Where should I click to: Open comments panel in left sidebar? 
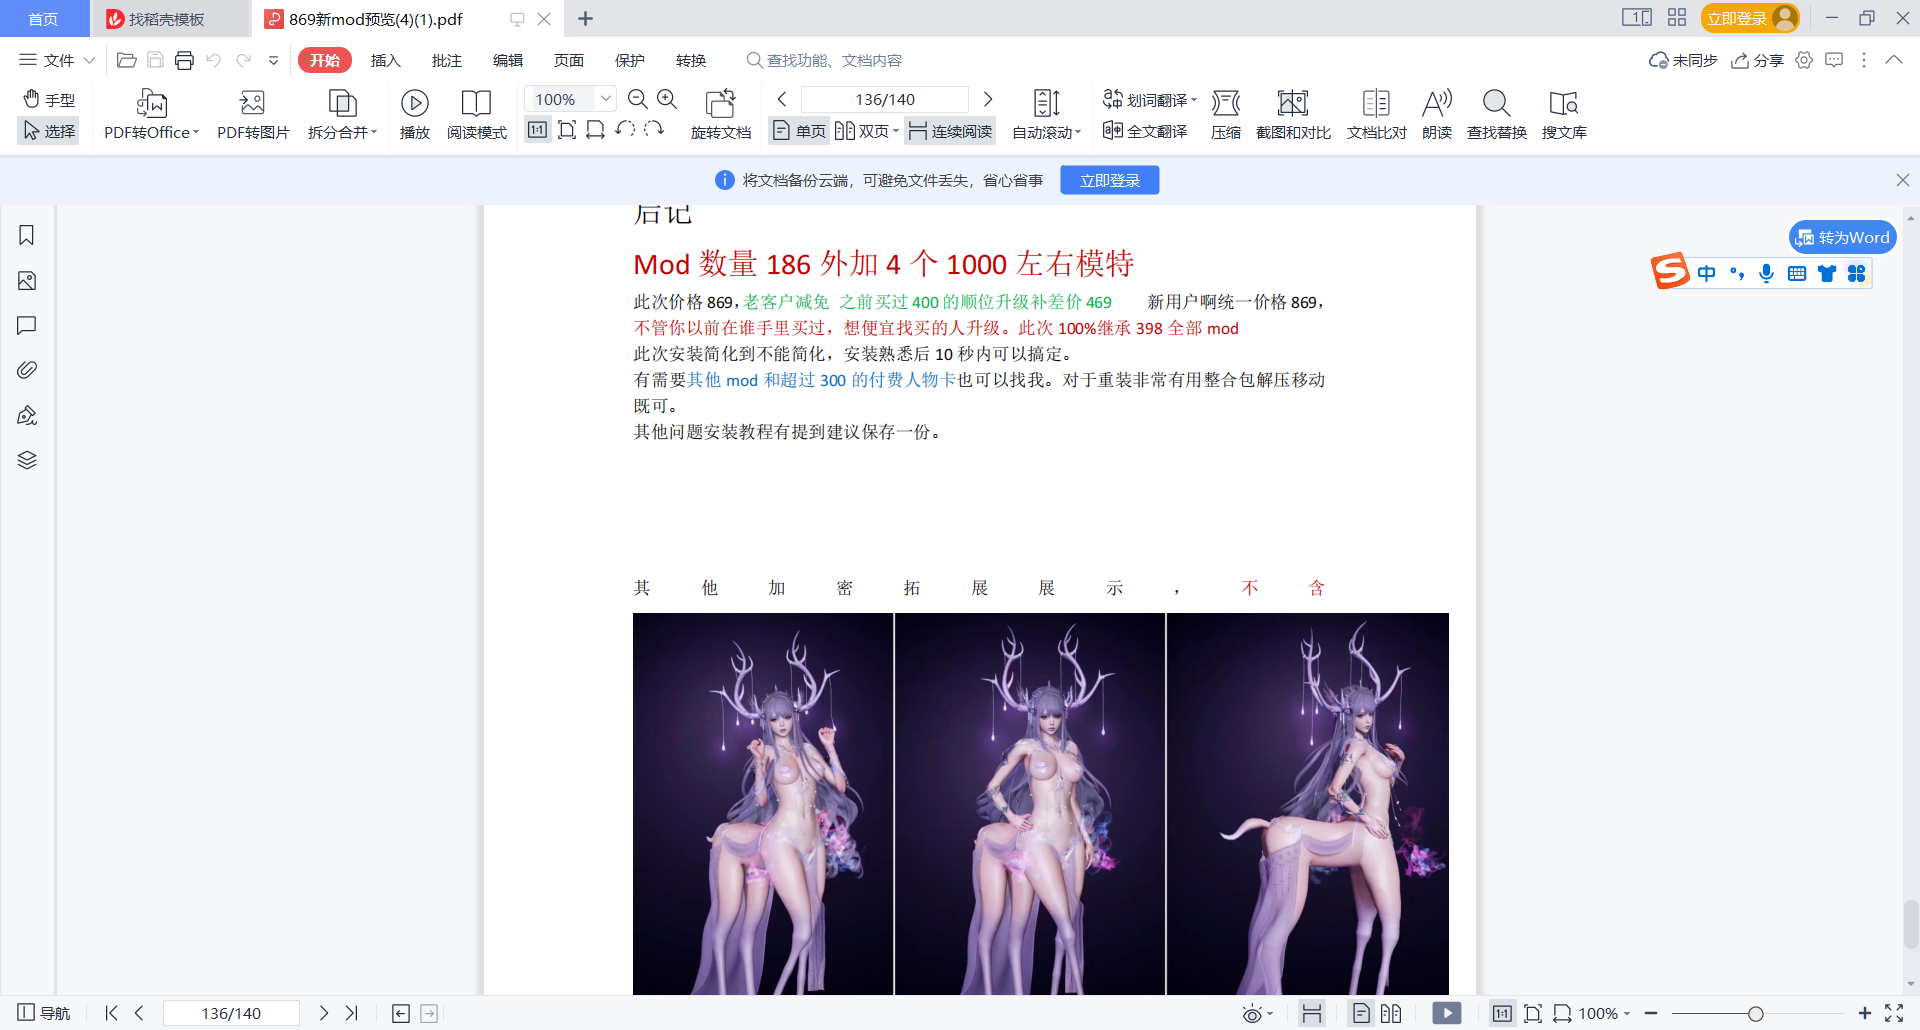(27, 325)
